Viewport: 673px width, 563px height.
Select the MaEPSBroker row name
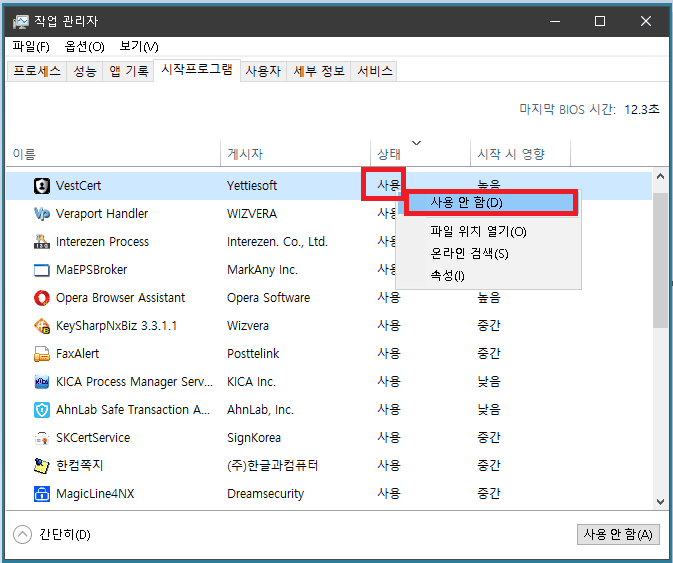[x=91, y=270]
